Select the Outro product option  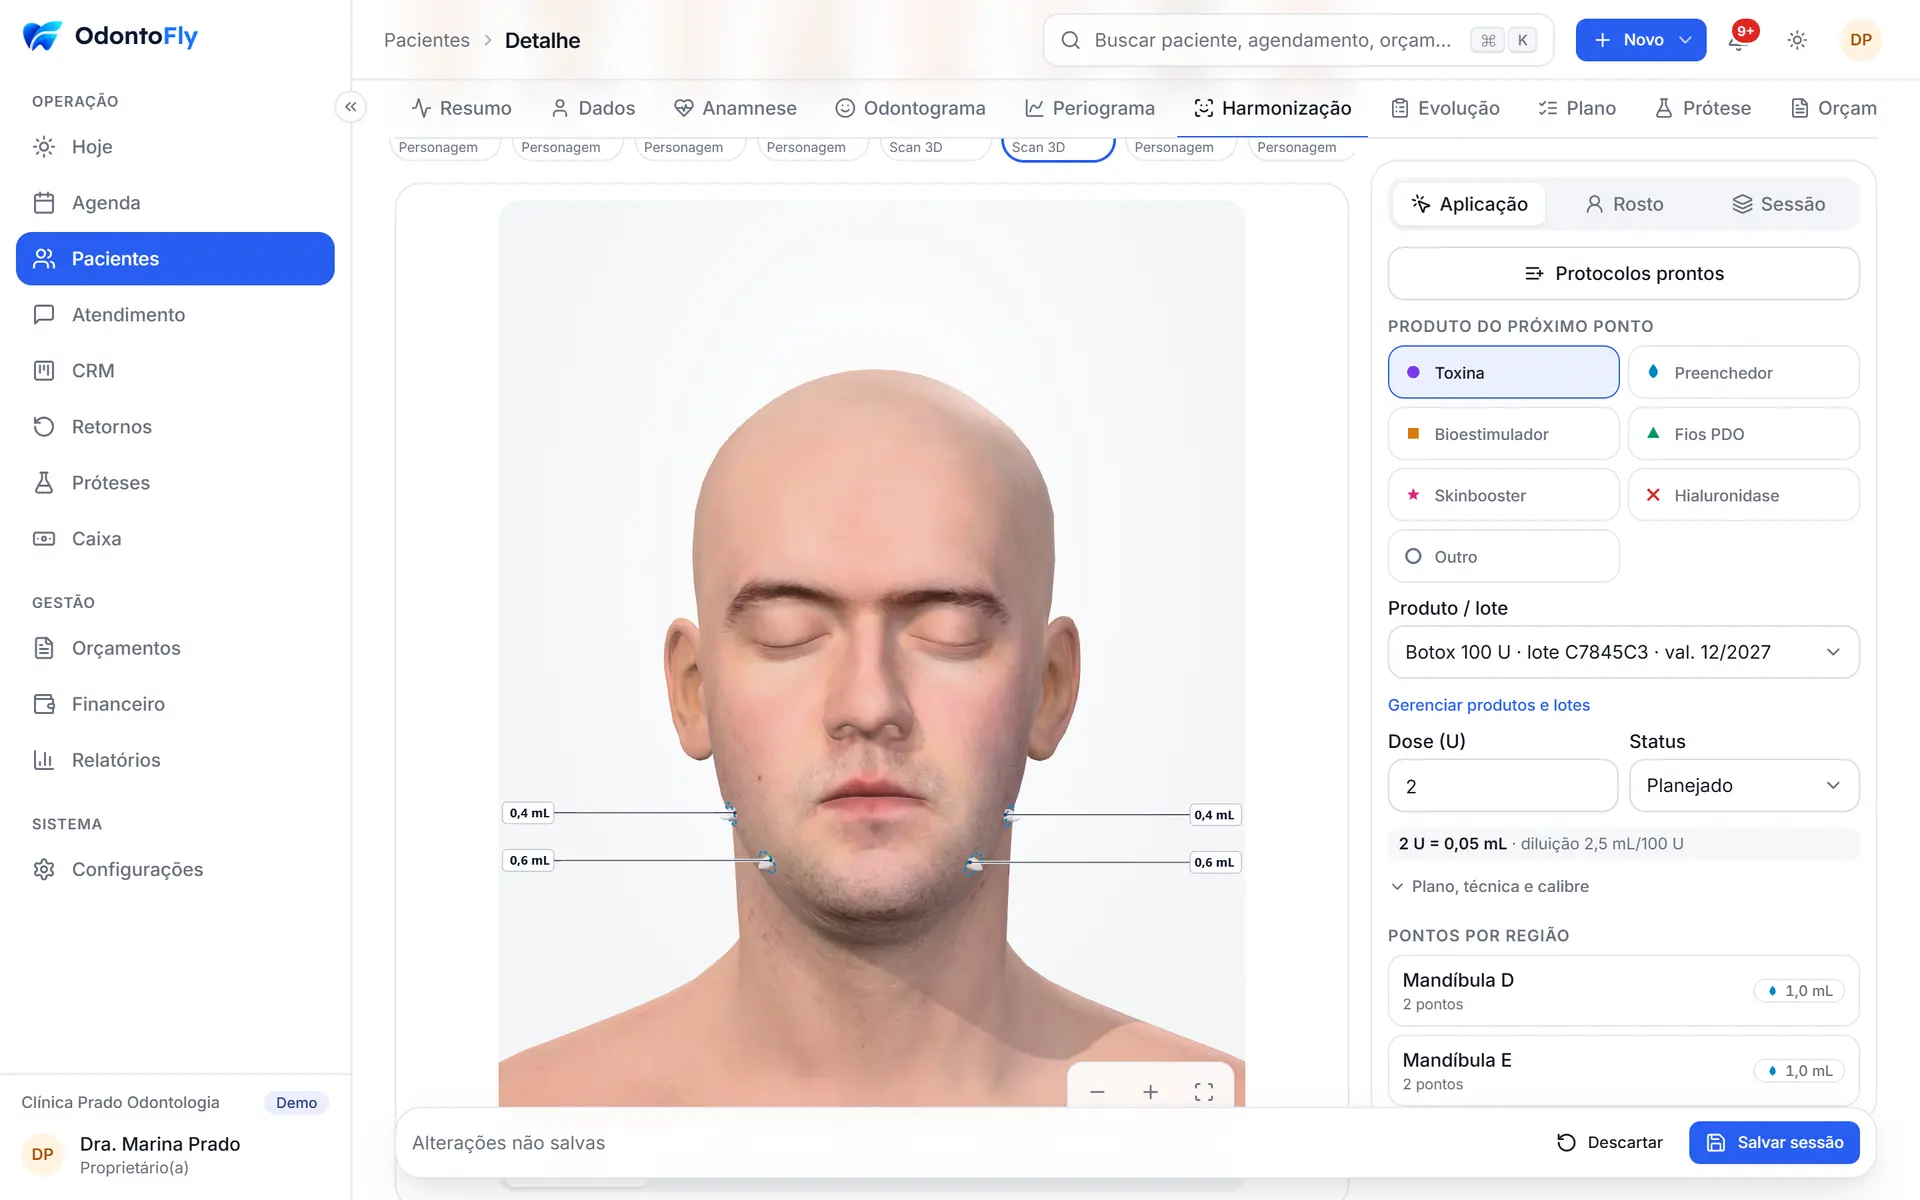pos(1503,556)
